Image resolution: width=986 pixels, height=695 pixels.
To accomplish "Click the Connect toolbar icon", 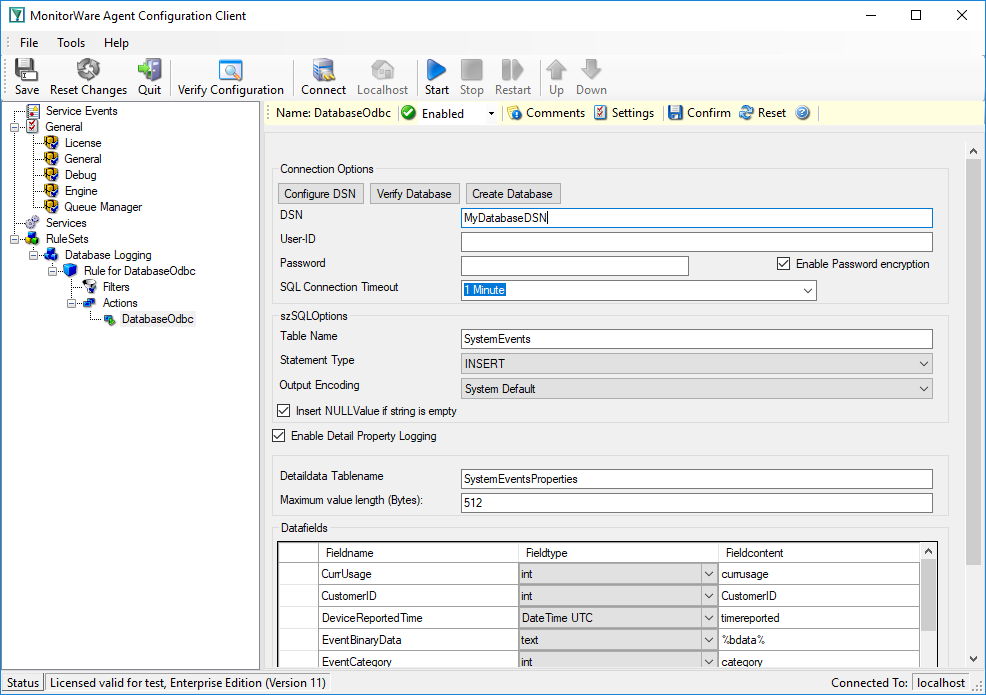I will [x=323, y=70].
